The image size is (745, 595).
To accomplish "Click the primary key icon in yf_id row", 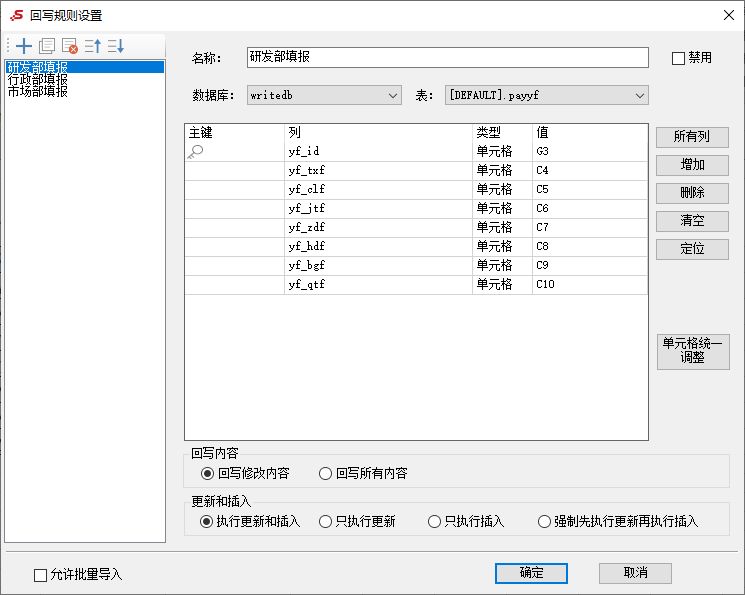I will (195, 152).
